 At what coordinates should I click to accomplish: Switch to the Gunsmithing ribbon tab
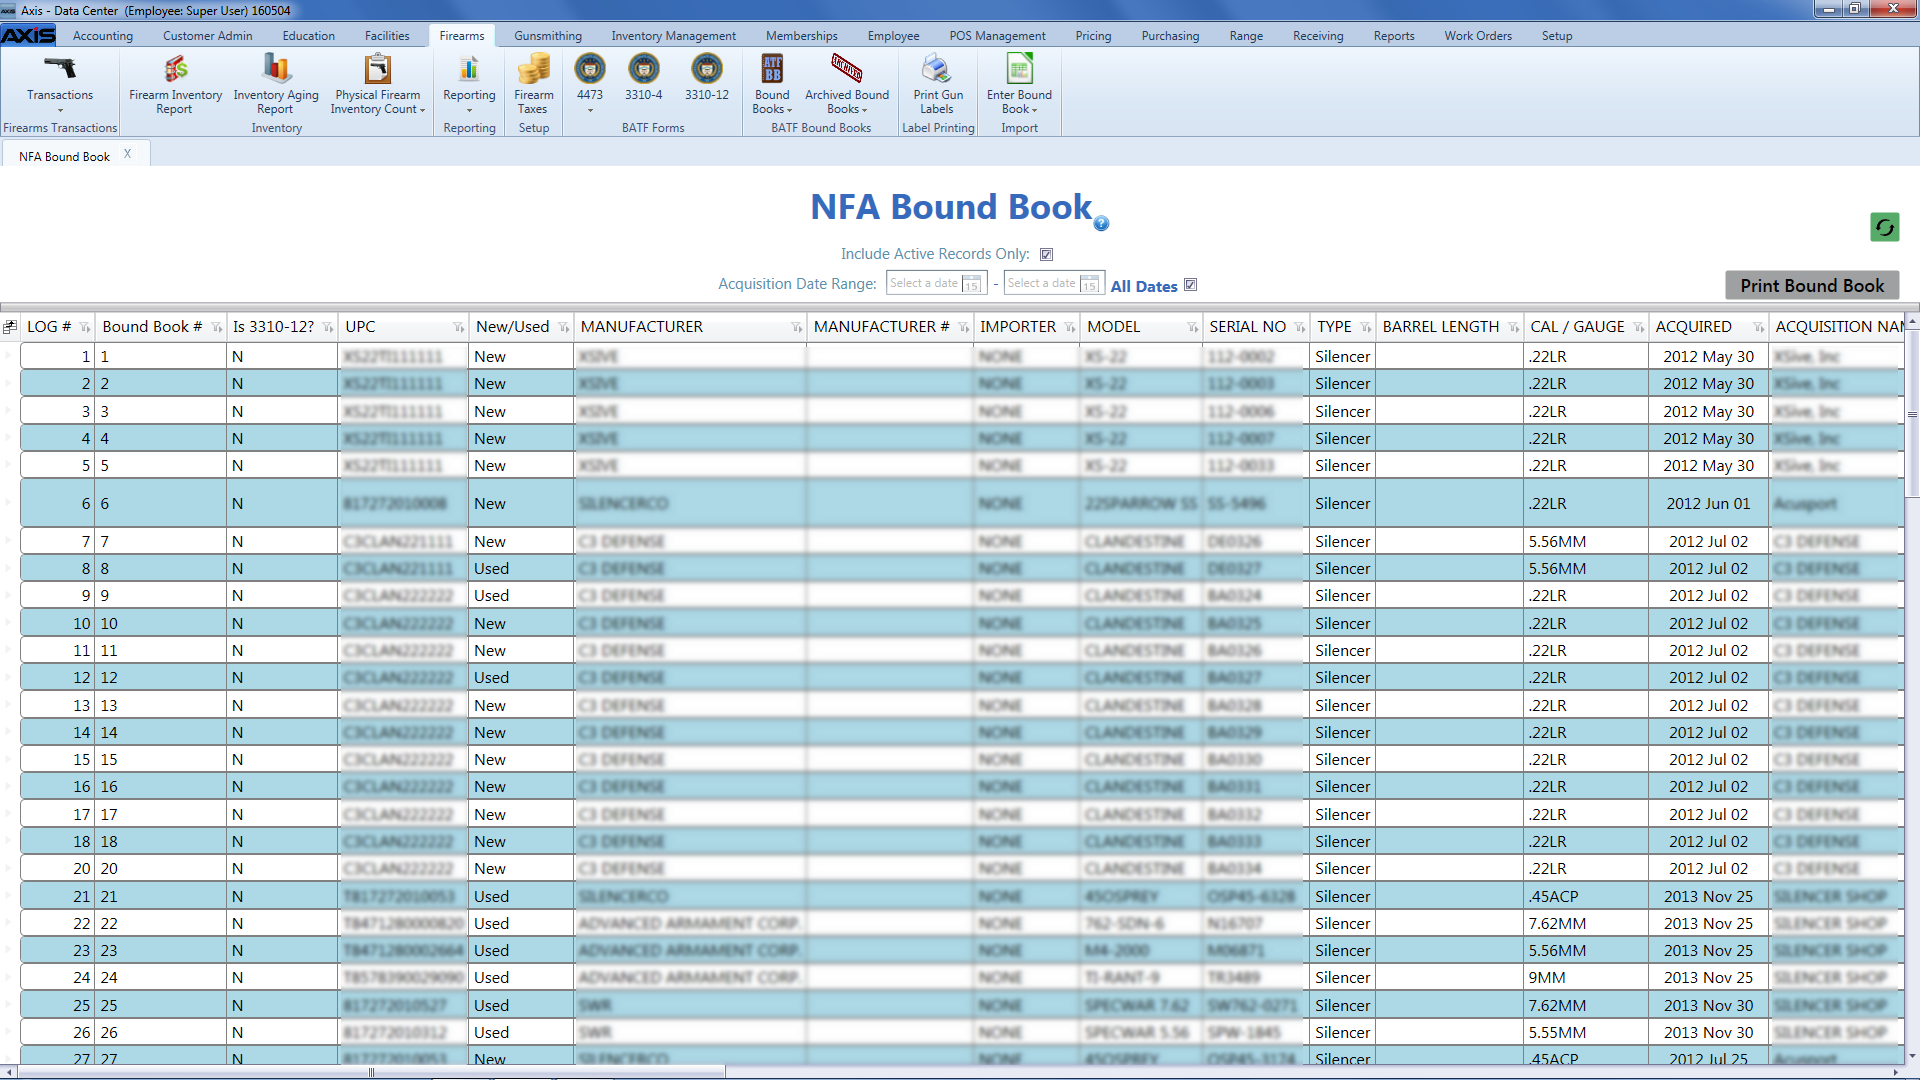coord(547,36)
